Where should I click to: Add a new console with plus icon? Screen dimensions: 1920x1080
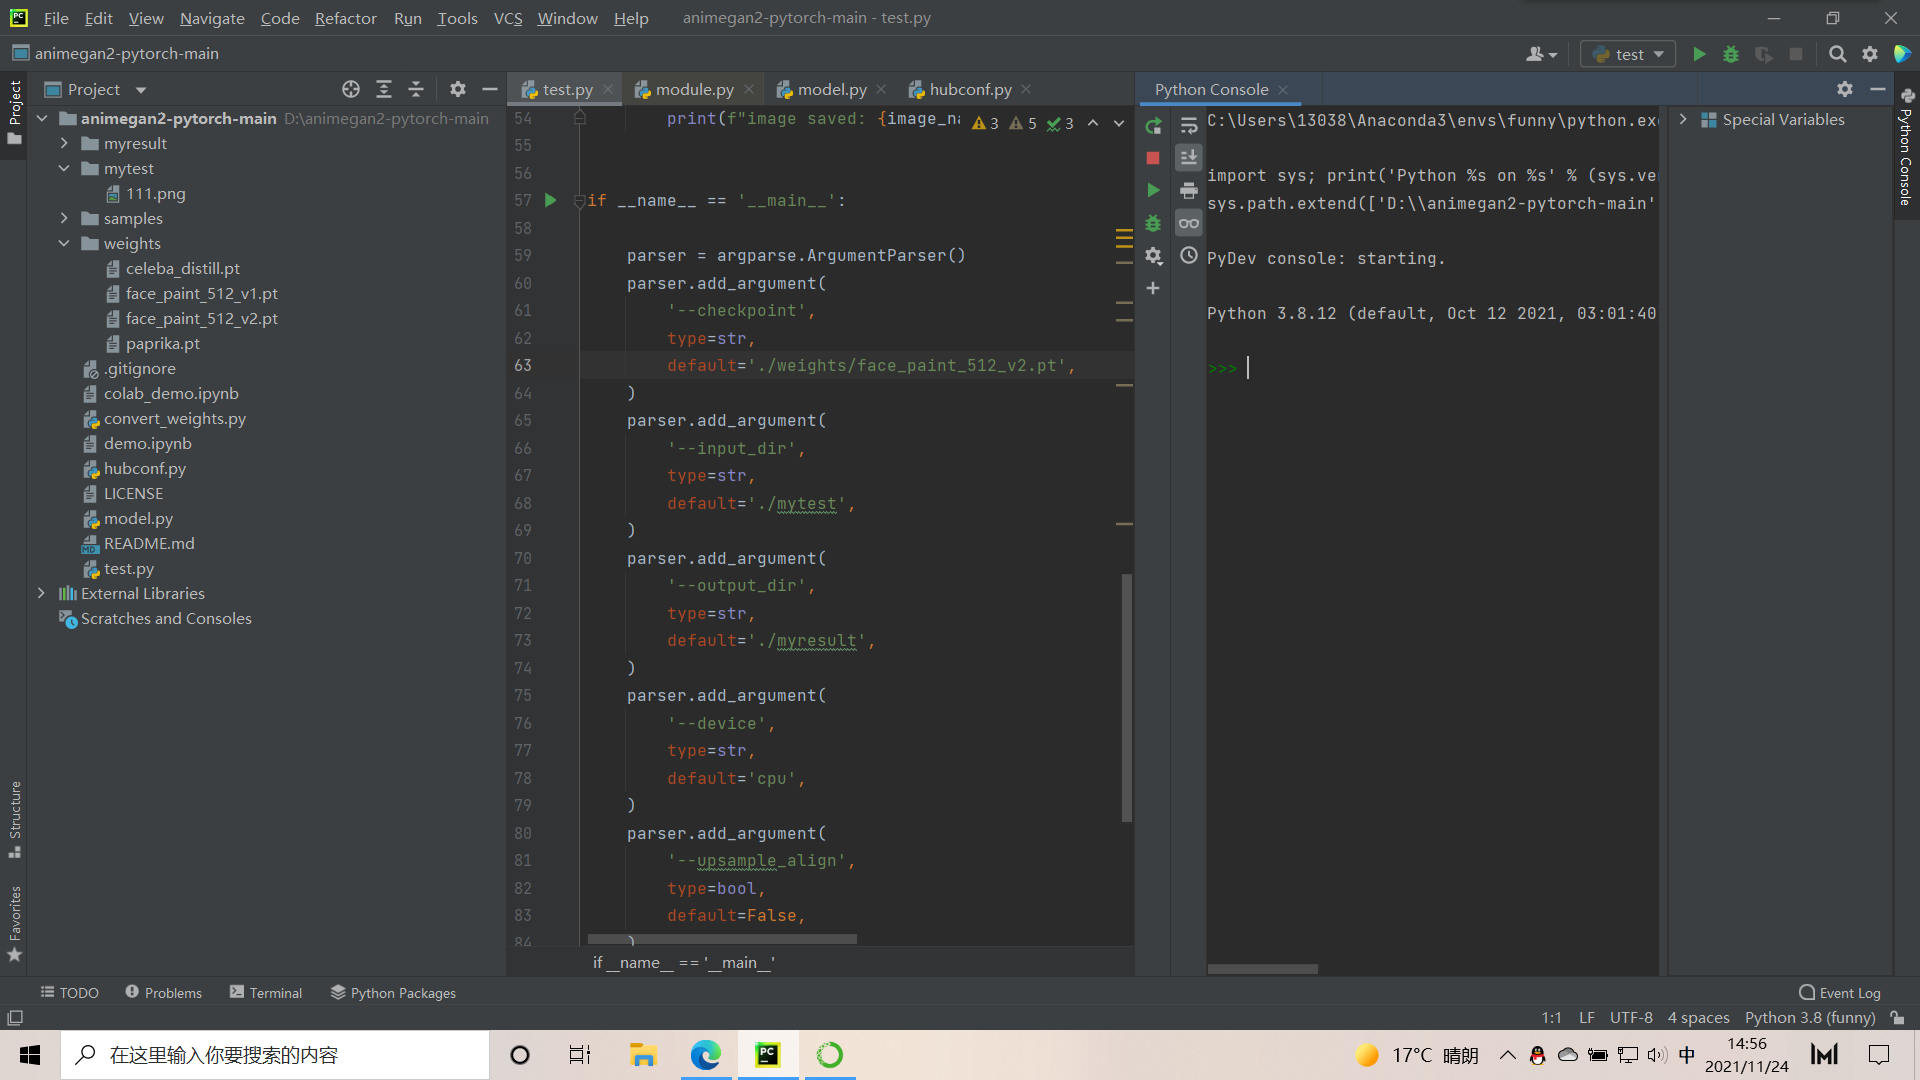(1153, 288)
